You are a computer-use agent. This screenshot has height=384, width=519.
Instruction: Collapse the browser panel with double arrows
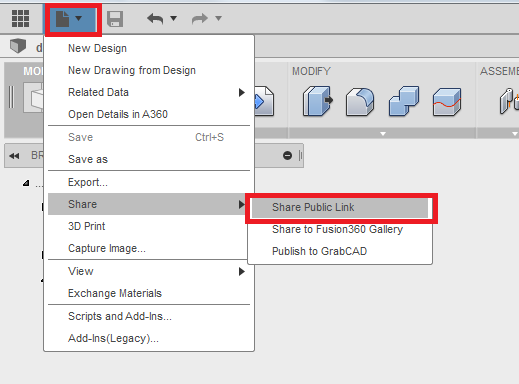tap(14, 156)
